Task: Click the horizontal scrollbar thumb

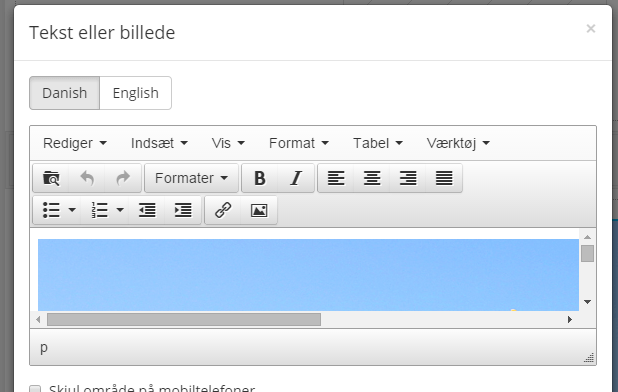Action: pyautogui.click(x=184, y=320)
